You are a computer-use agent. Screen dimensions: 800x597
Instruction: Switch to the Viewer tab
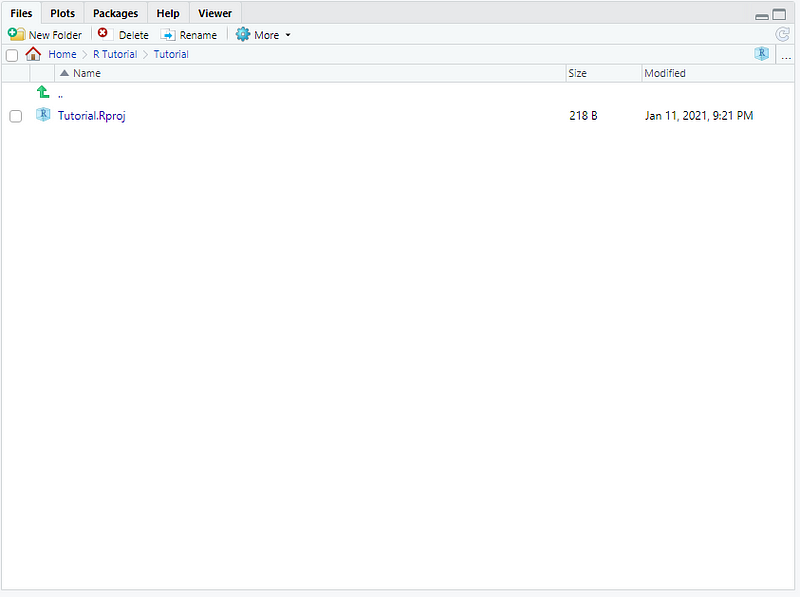click(x=215, y=13)
